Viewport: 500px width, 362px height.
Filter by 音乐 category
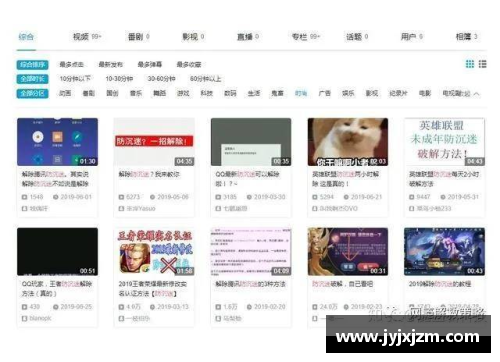click(136, 94)
